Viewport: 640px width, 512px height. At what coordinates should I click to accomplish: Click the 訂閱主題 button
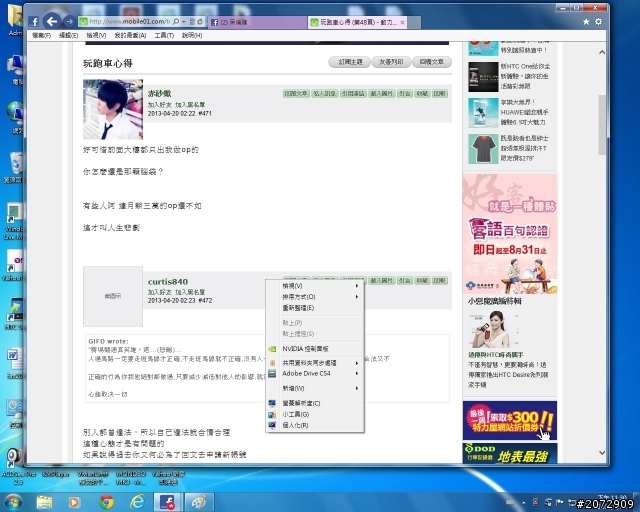tap(350, 62)
